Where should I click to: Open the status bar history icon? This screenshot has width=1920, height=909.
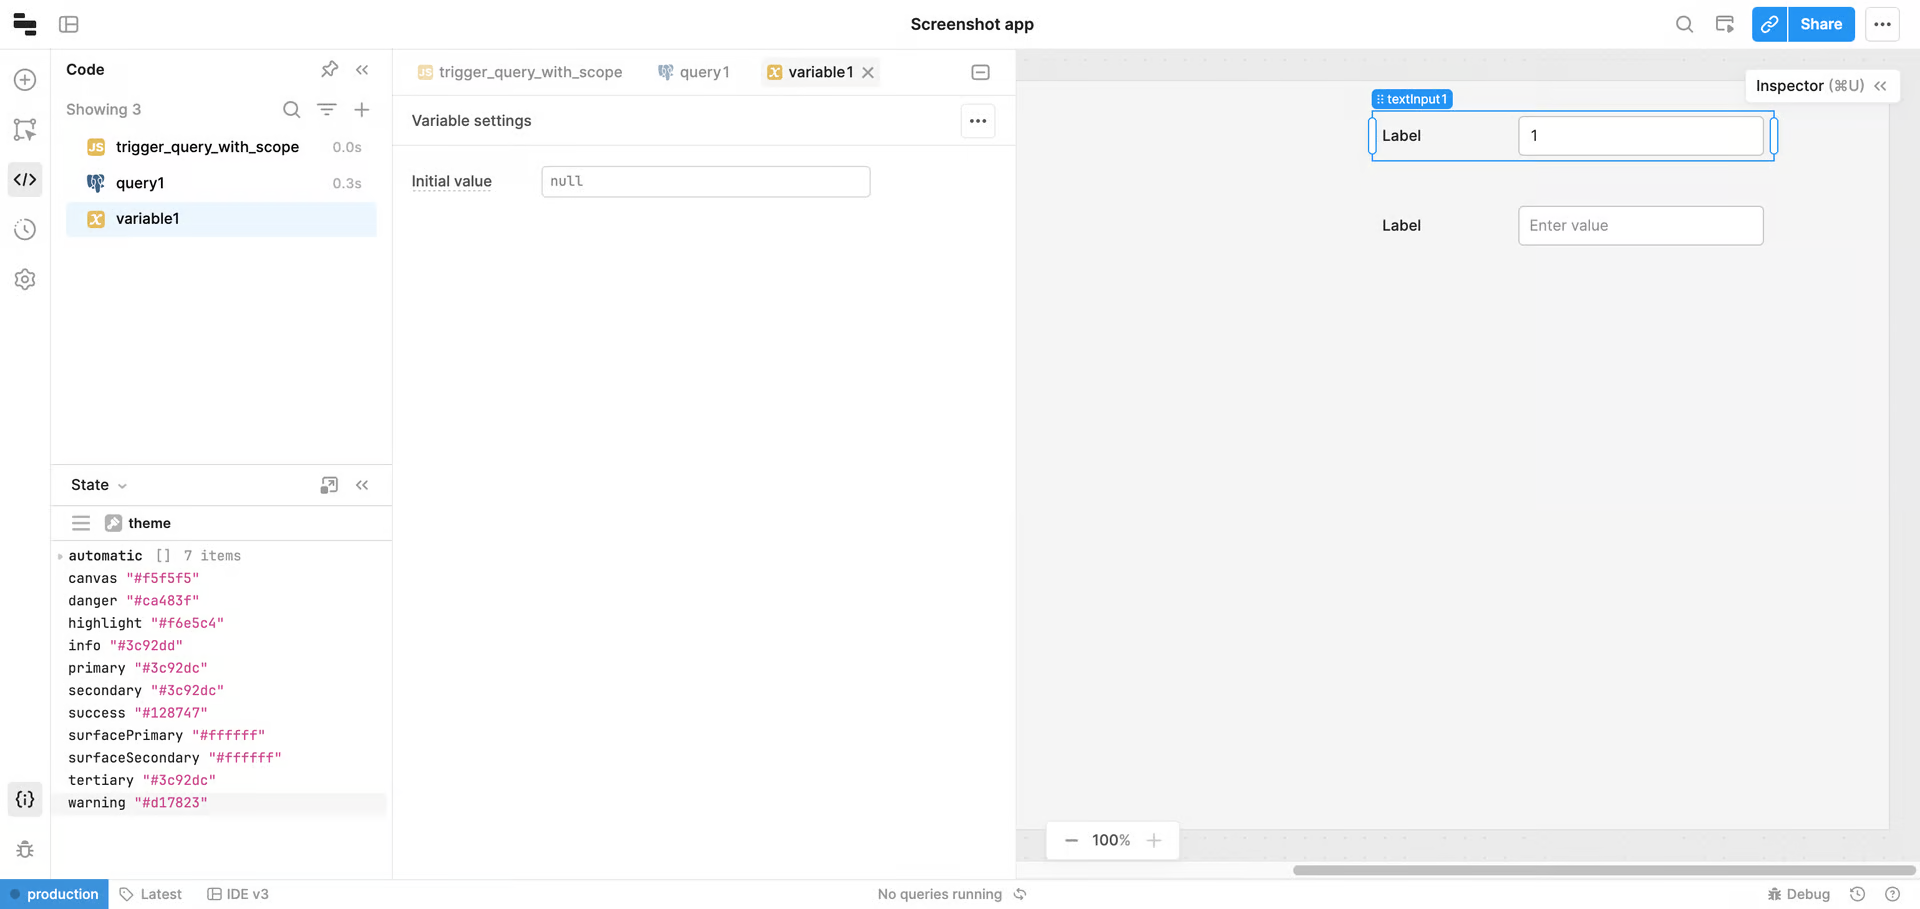click(x=1857, y=894)
